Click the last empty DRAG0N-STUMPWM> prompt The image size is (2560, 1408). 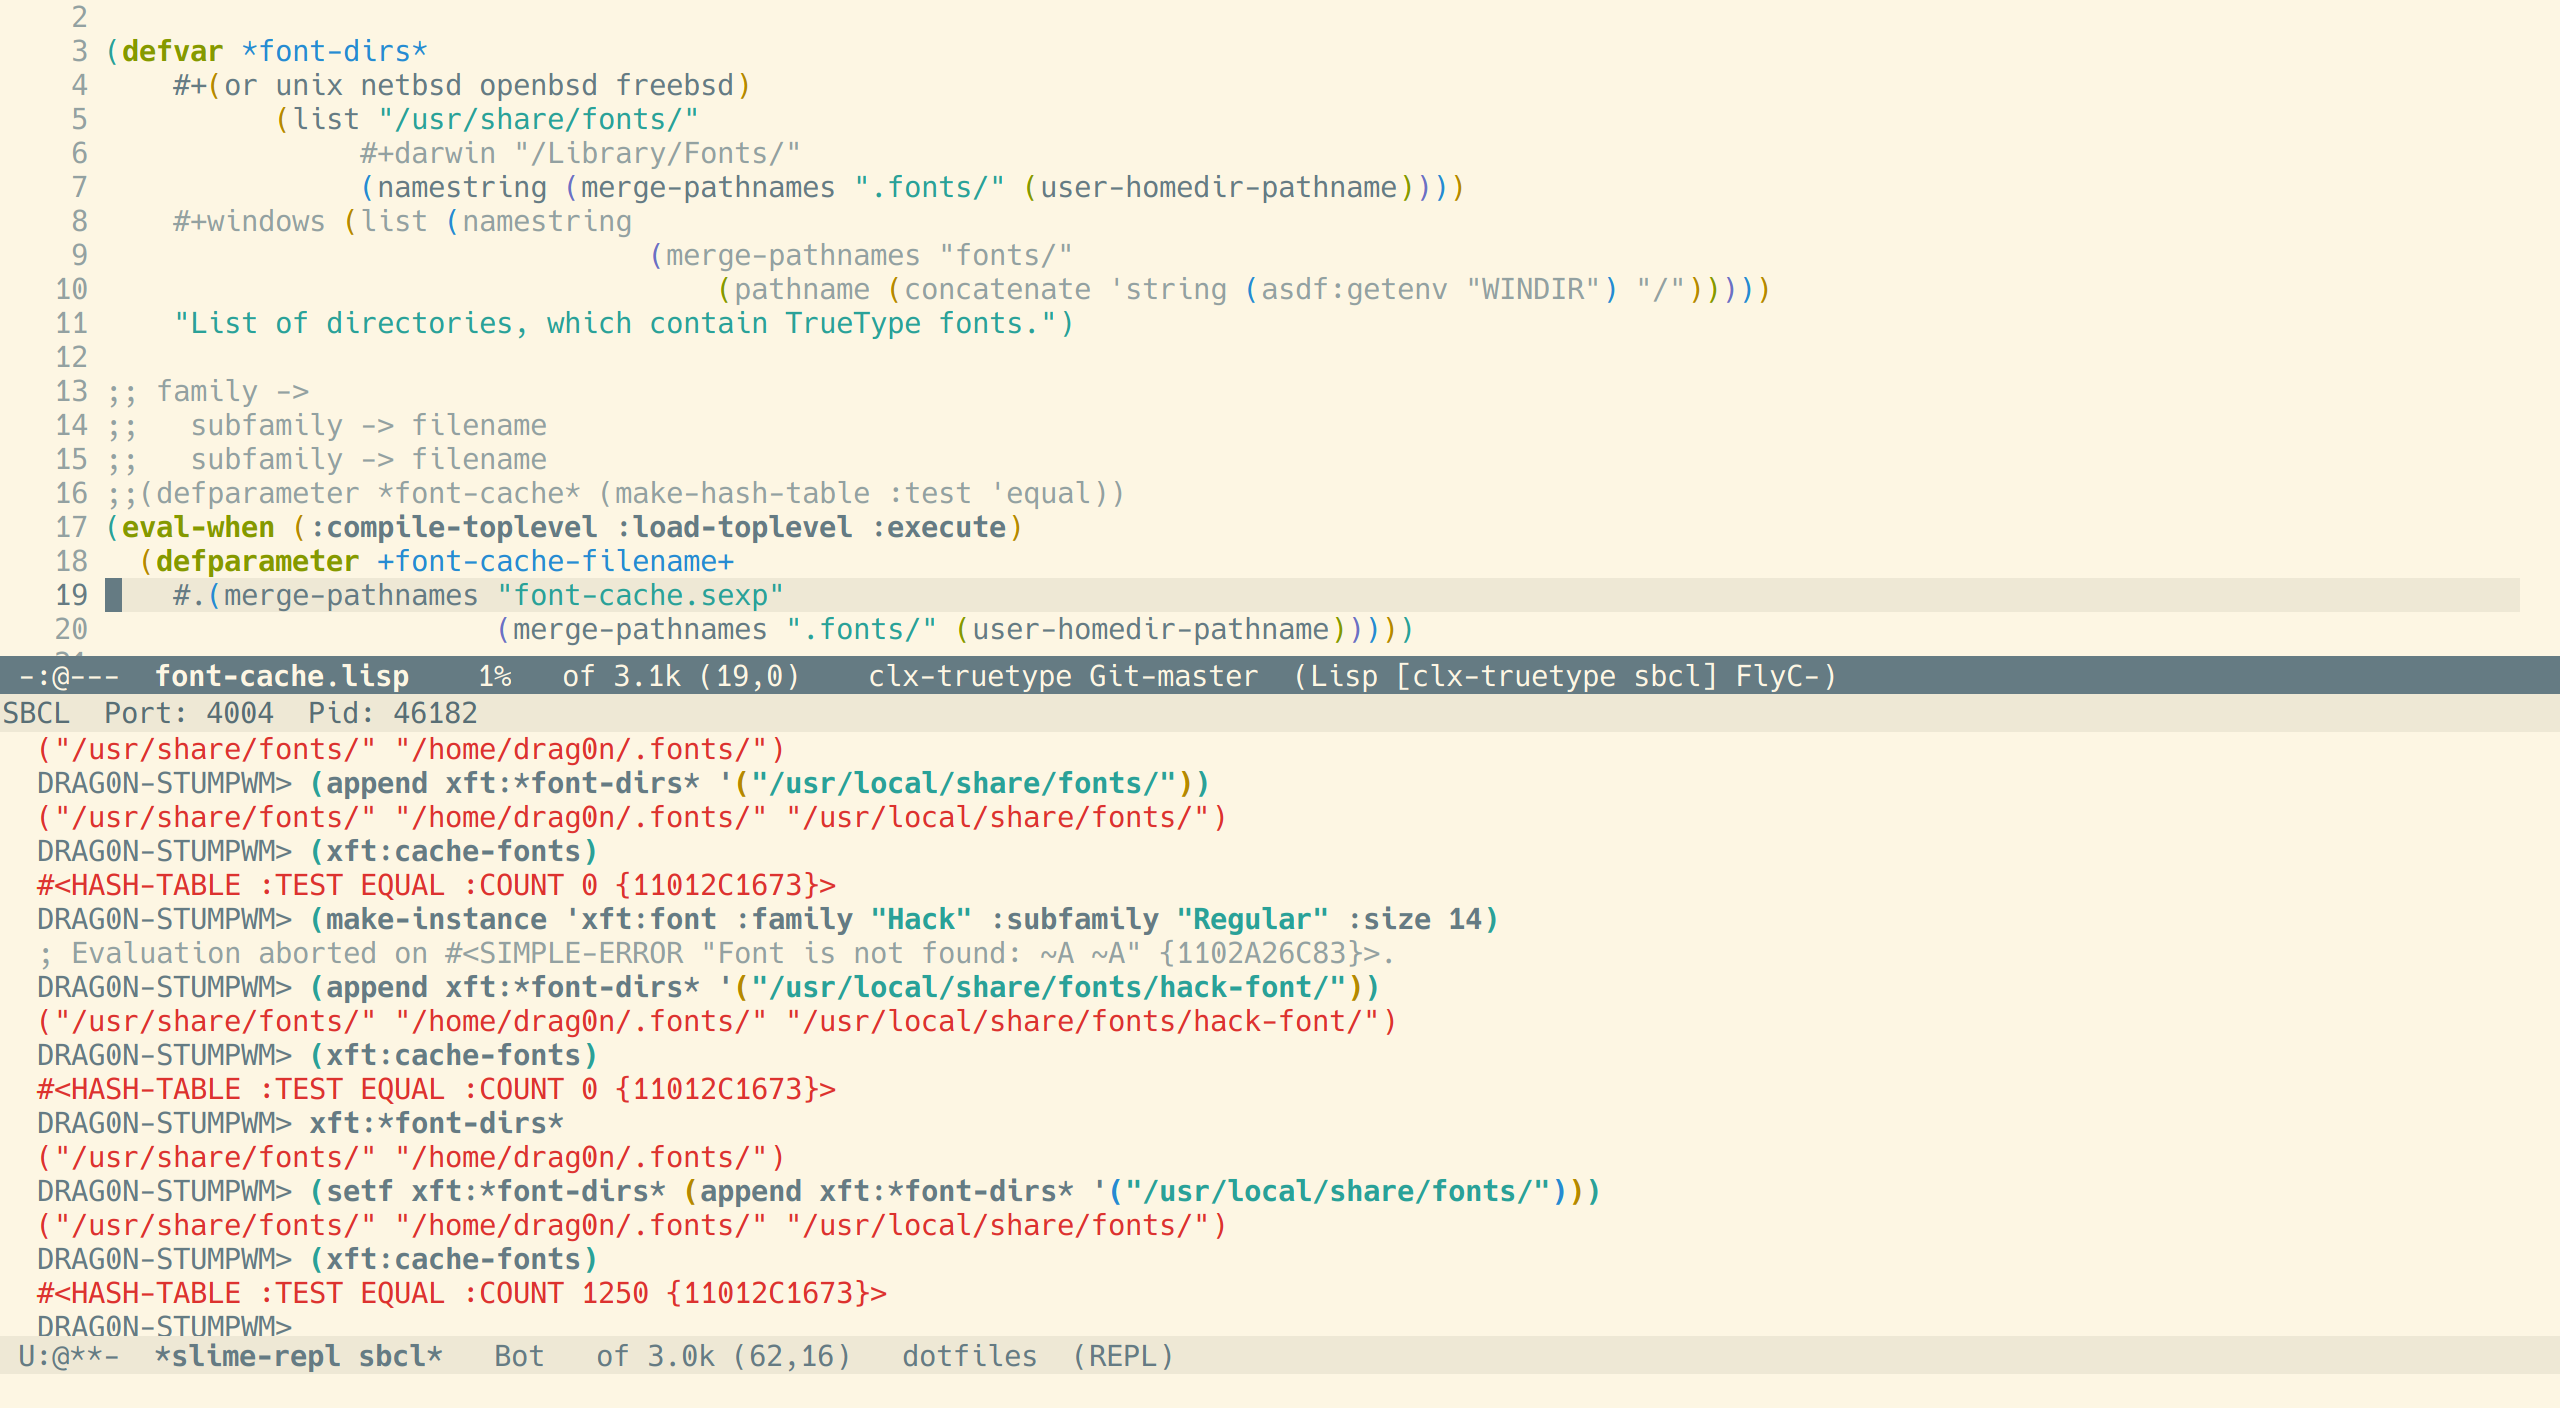(x=164, y=1325)
